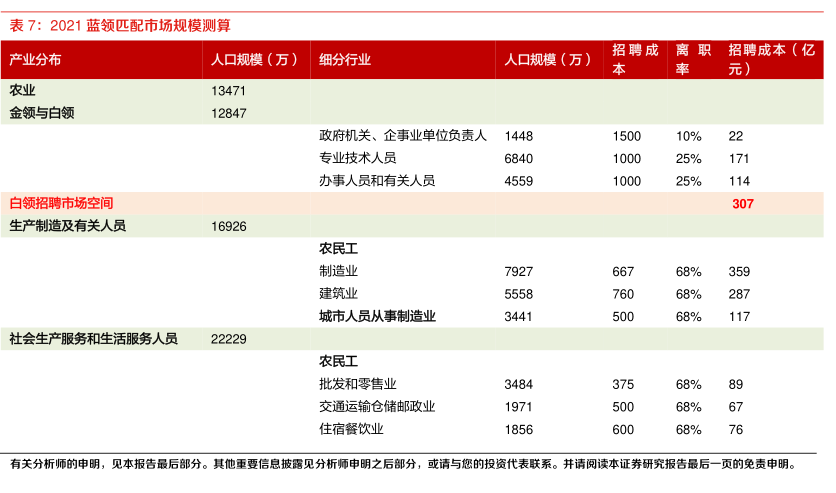This screenshot has width=836, height=493.
Task: Select the 政府机关、企事业单位负责人 cell
Action: (403, 136)
